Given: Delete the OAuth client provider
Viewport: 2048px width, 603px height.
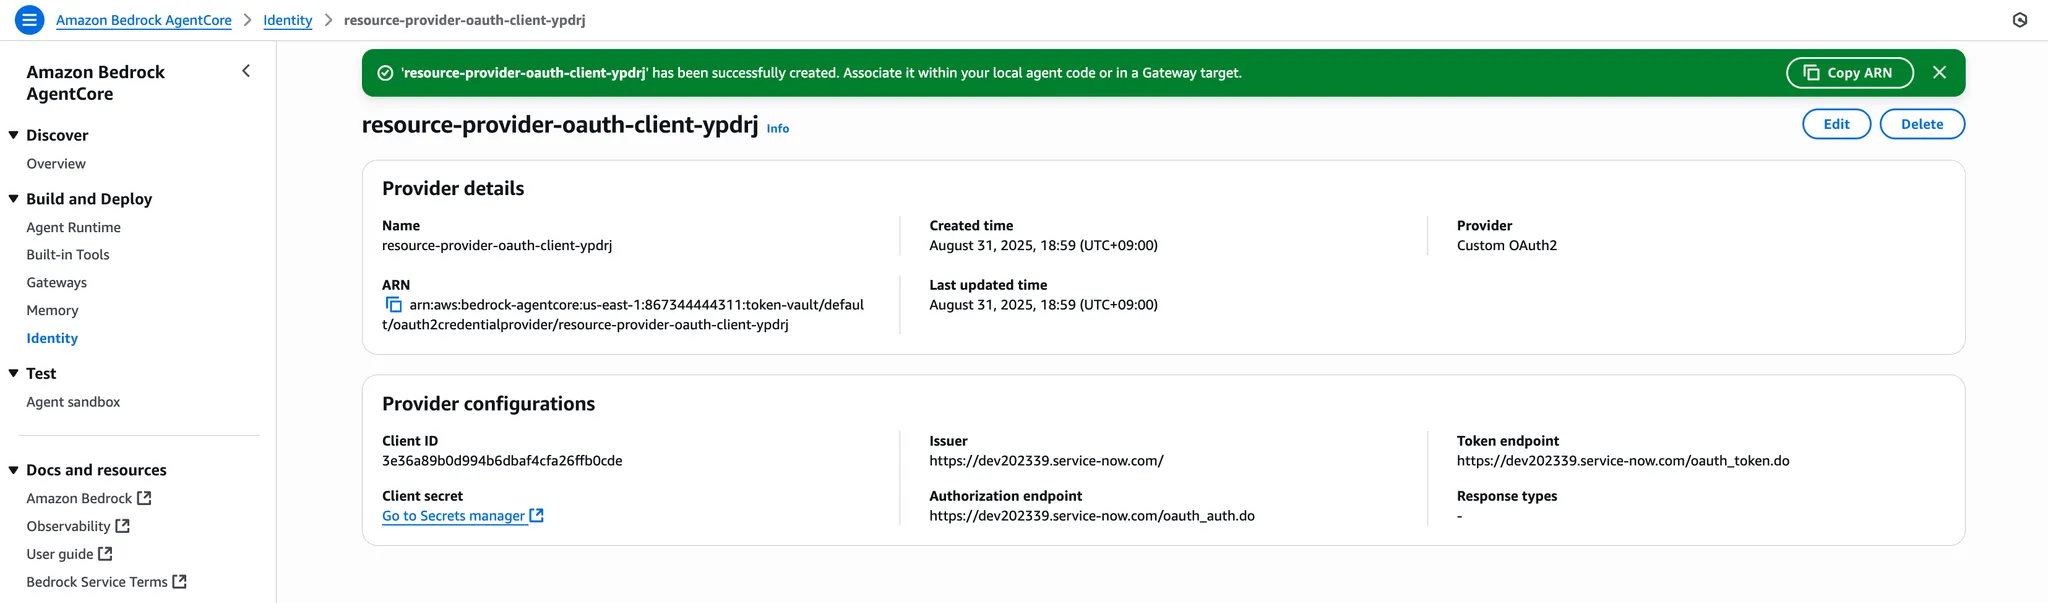Looking at the screenshot, I should (1922, 124).
